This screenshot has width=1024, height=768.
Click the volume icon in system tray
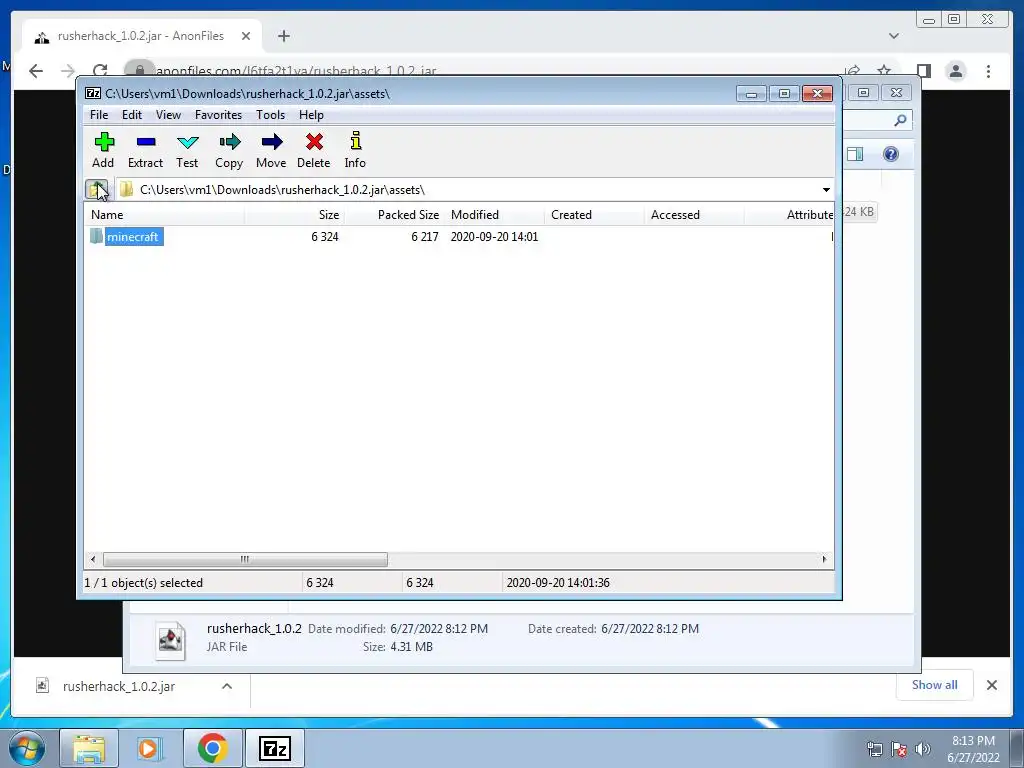(x=922, y=749)
